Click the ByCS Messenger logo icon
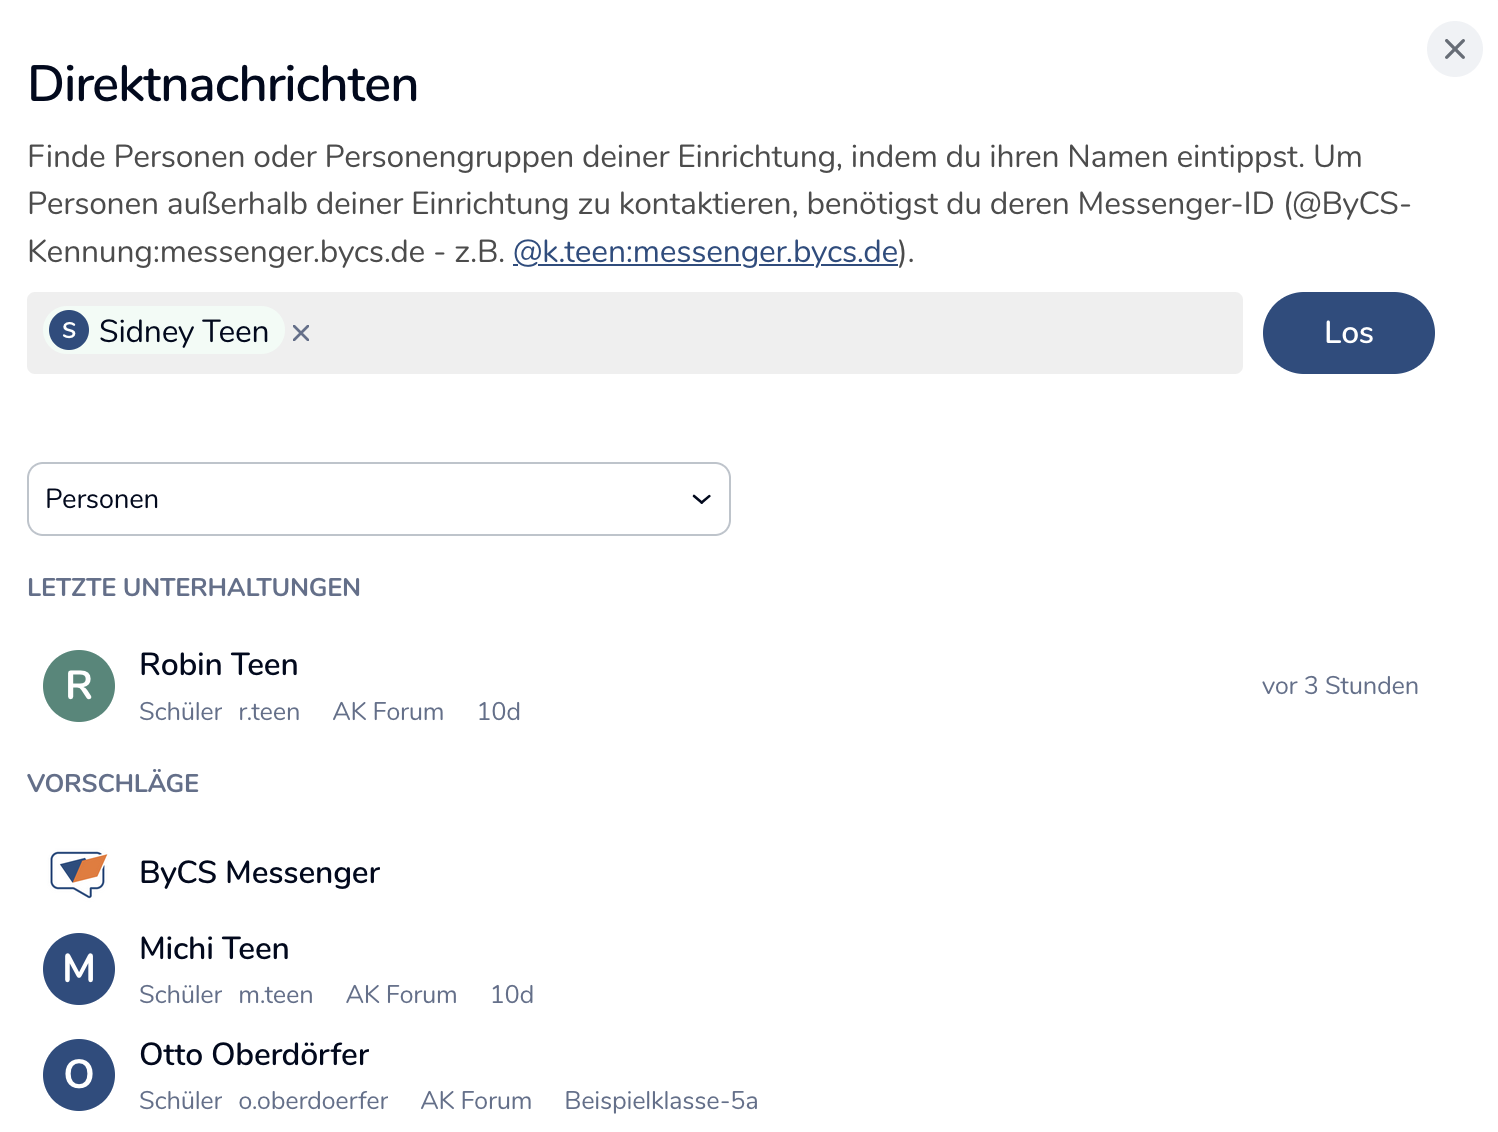The width and height of the screenshot is (1498, 1132). click(79, 873)
